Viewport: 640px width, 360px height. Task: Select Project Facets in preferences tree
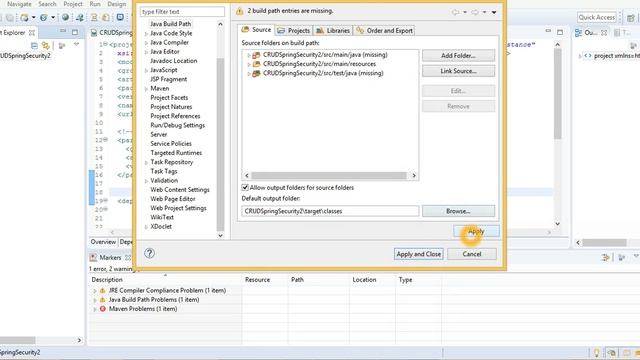[169, 98]
